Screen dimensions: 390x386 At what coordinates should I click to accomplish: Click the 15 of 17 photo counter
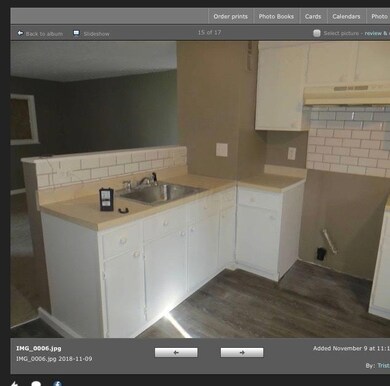point(209,32)
